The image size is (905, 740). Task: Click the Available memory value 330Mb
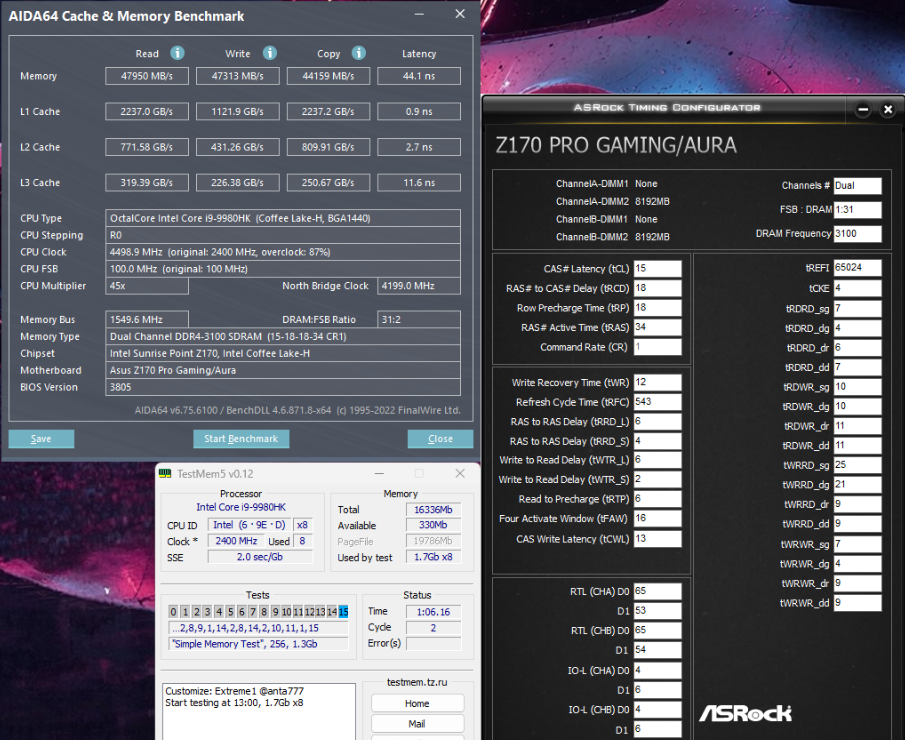click(433, 525)
